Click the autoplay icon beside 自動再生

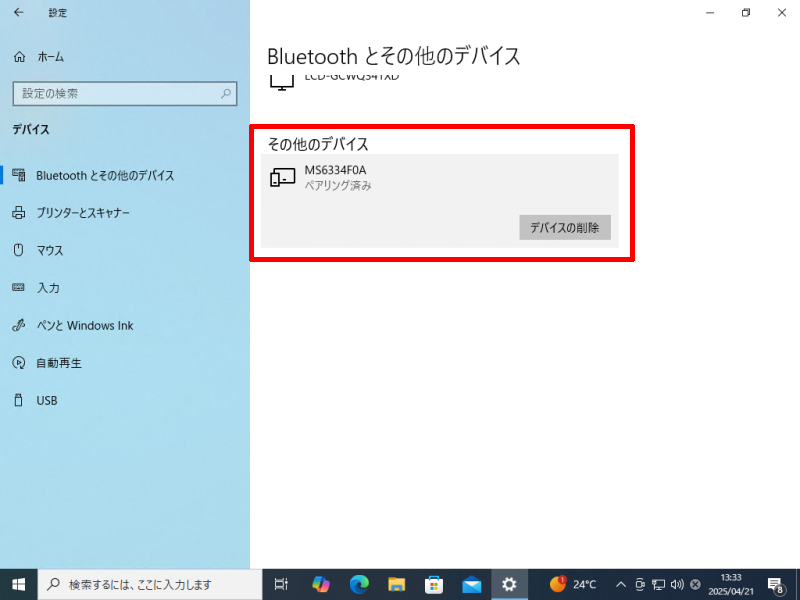(19, 363)
